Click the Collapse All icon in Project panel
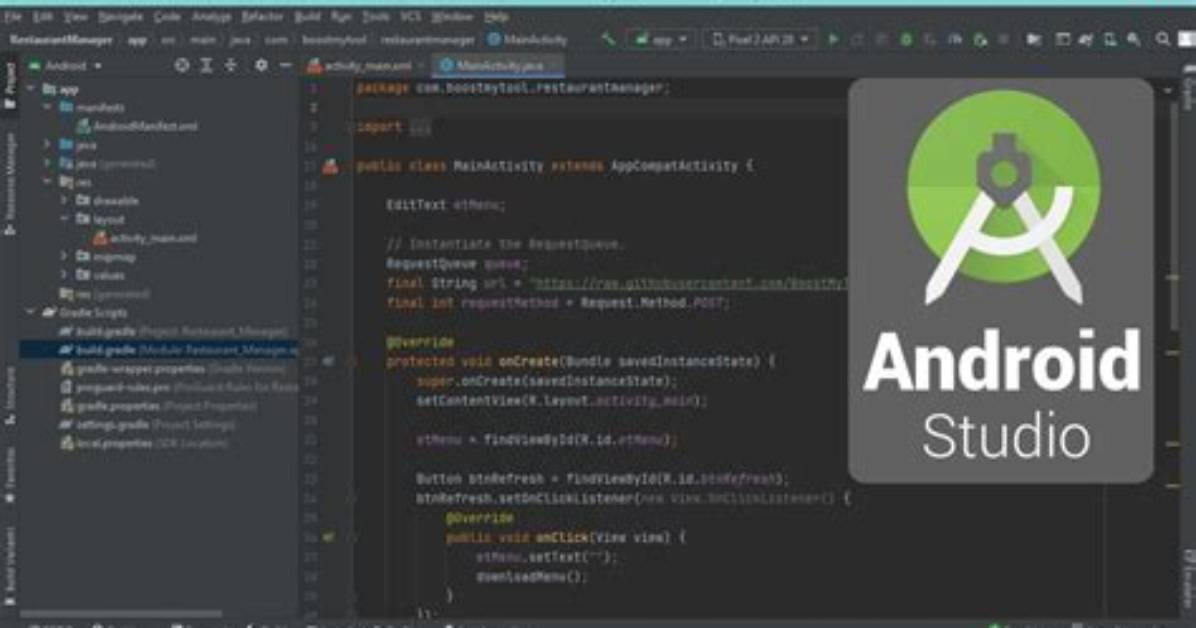 point(230,66)
